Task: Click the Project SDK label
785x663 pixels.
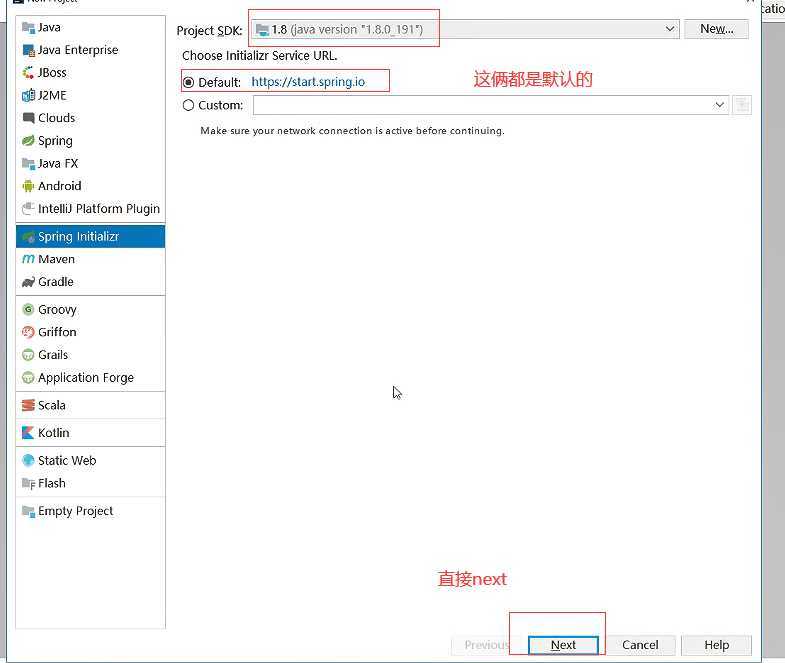Action: tap(209, 31)
